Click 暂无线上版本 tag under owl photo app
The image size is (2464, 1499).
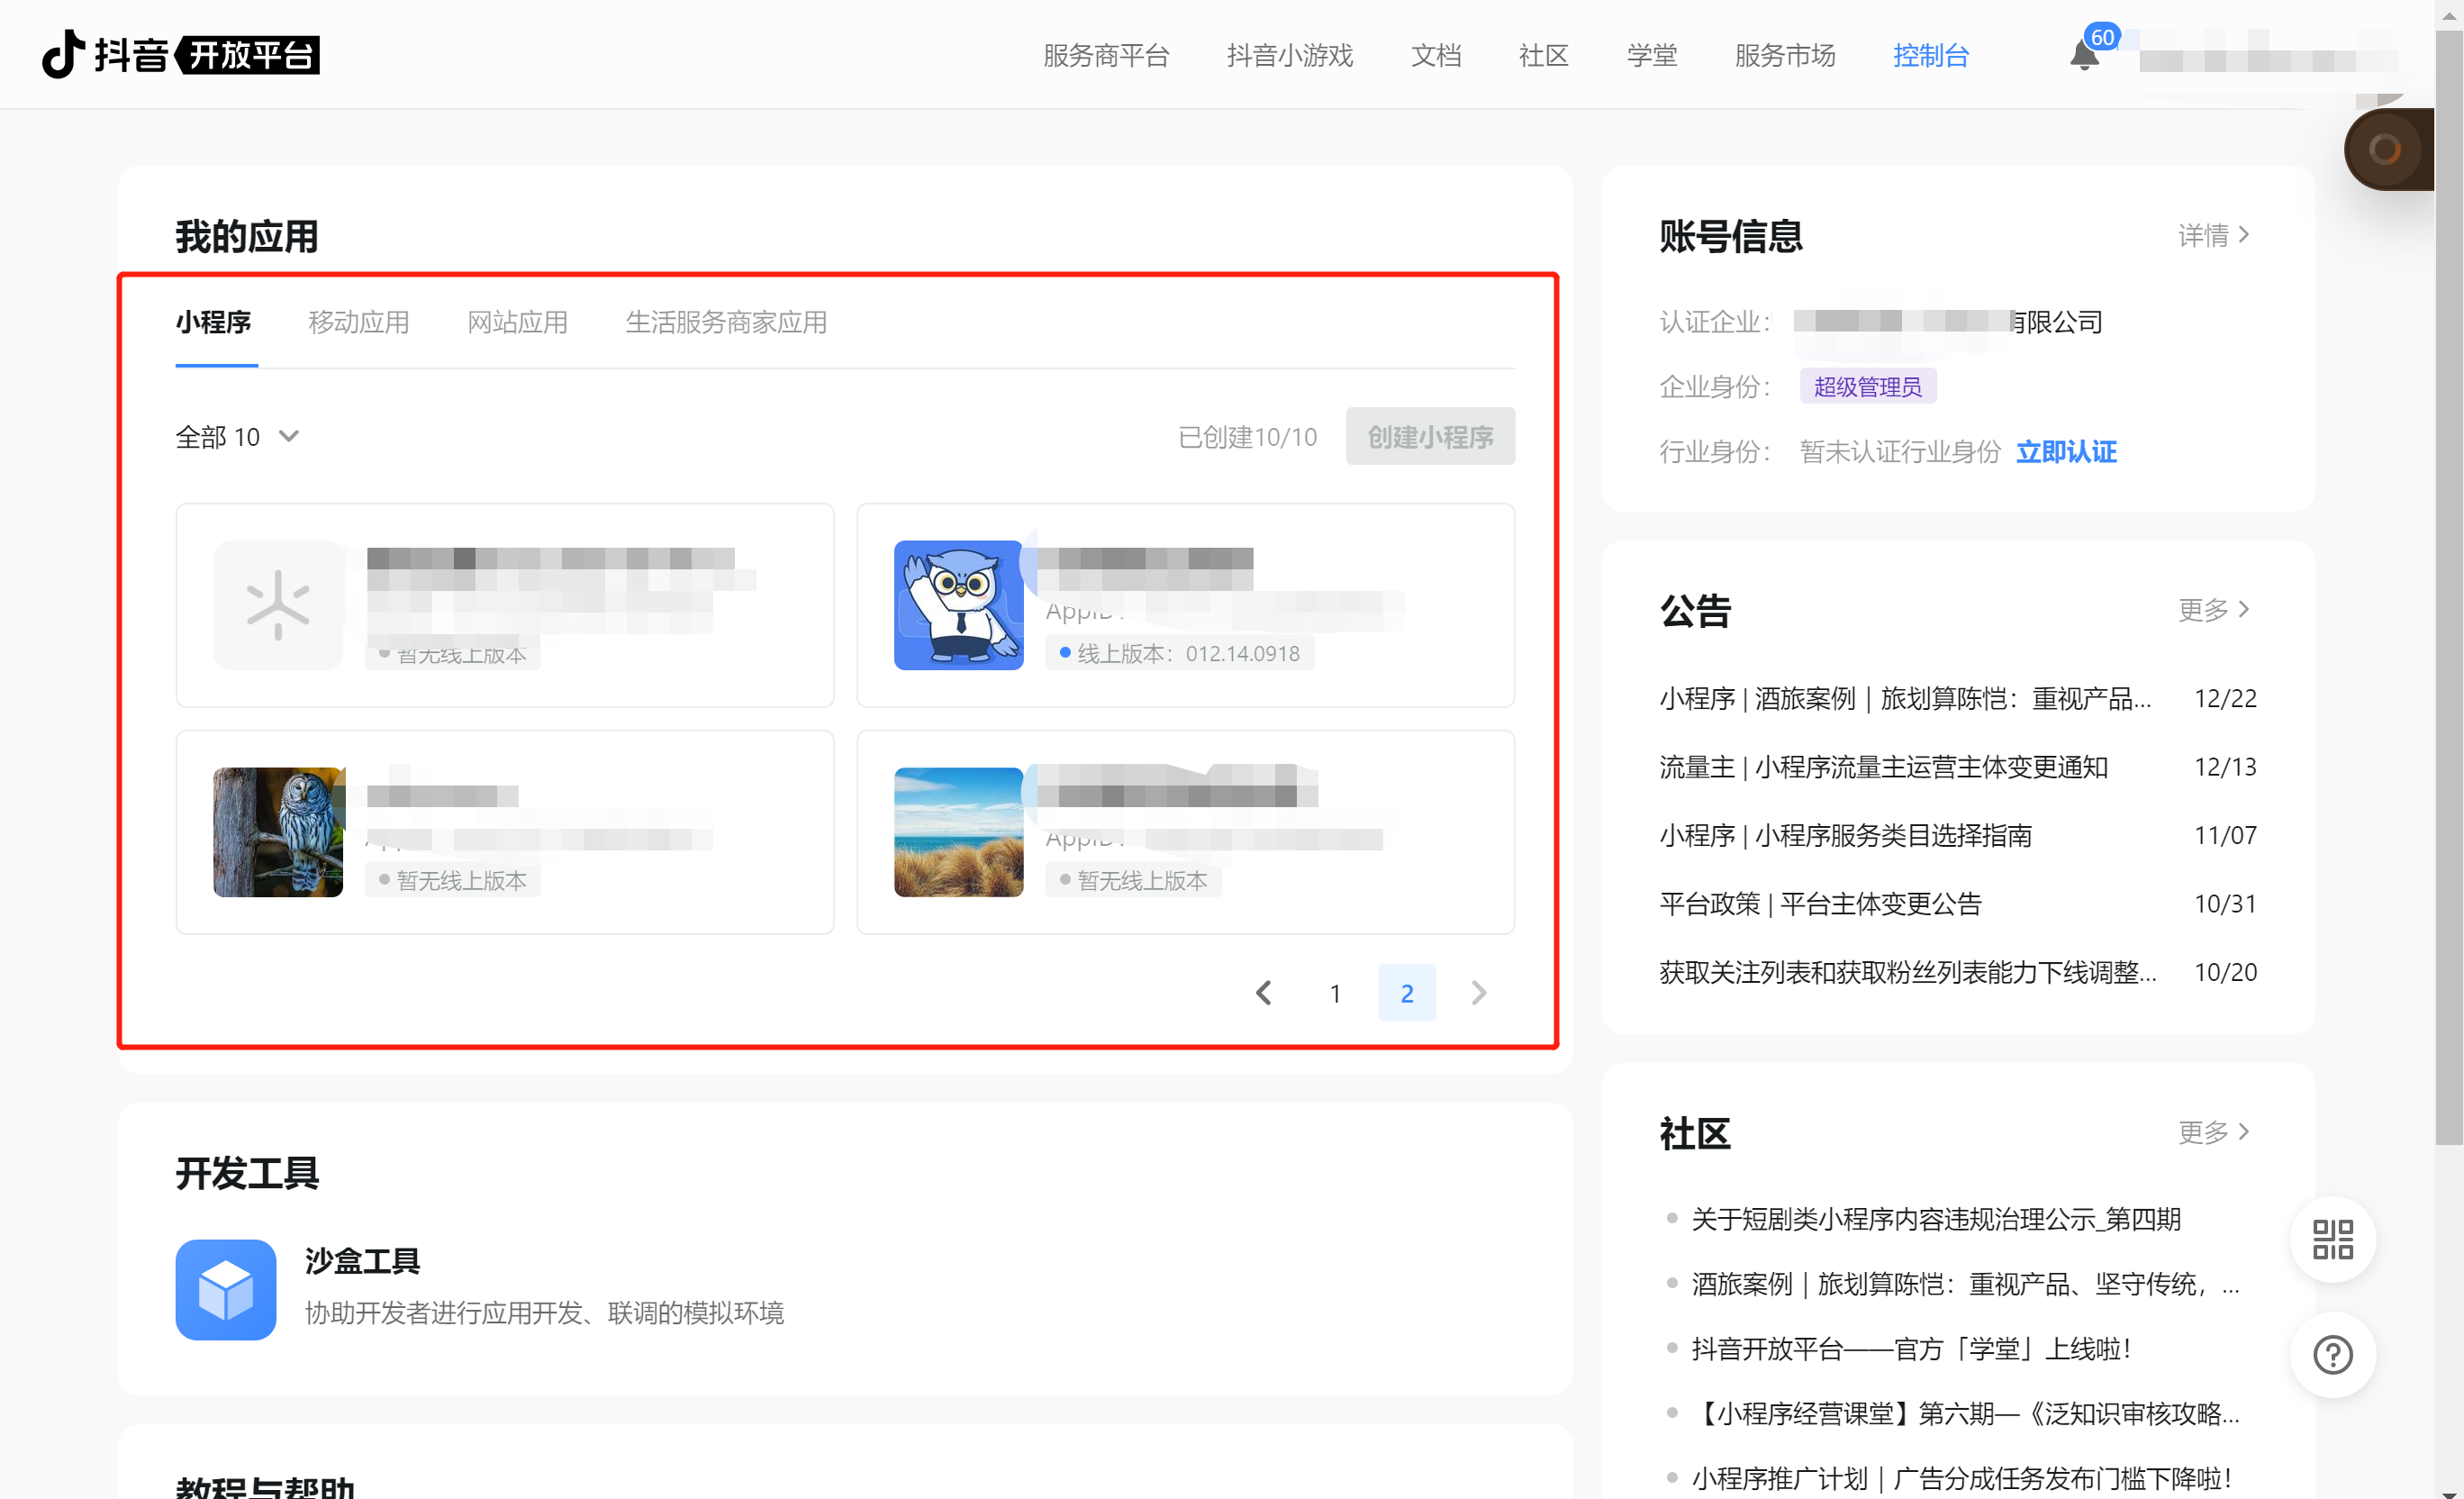click(x=452, y=880)
